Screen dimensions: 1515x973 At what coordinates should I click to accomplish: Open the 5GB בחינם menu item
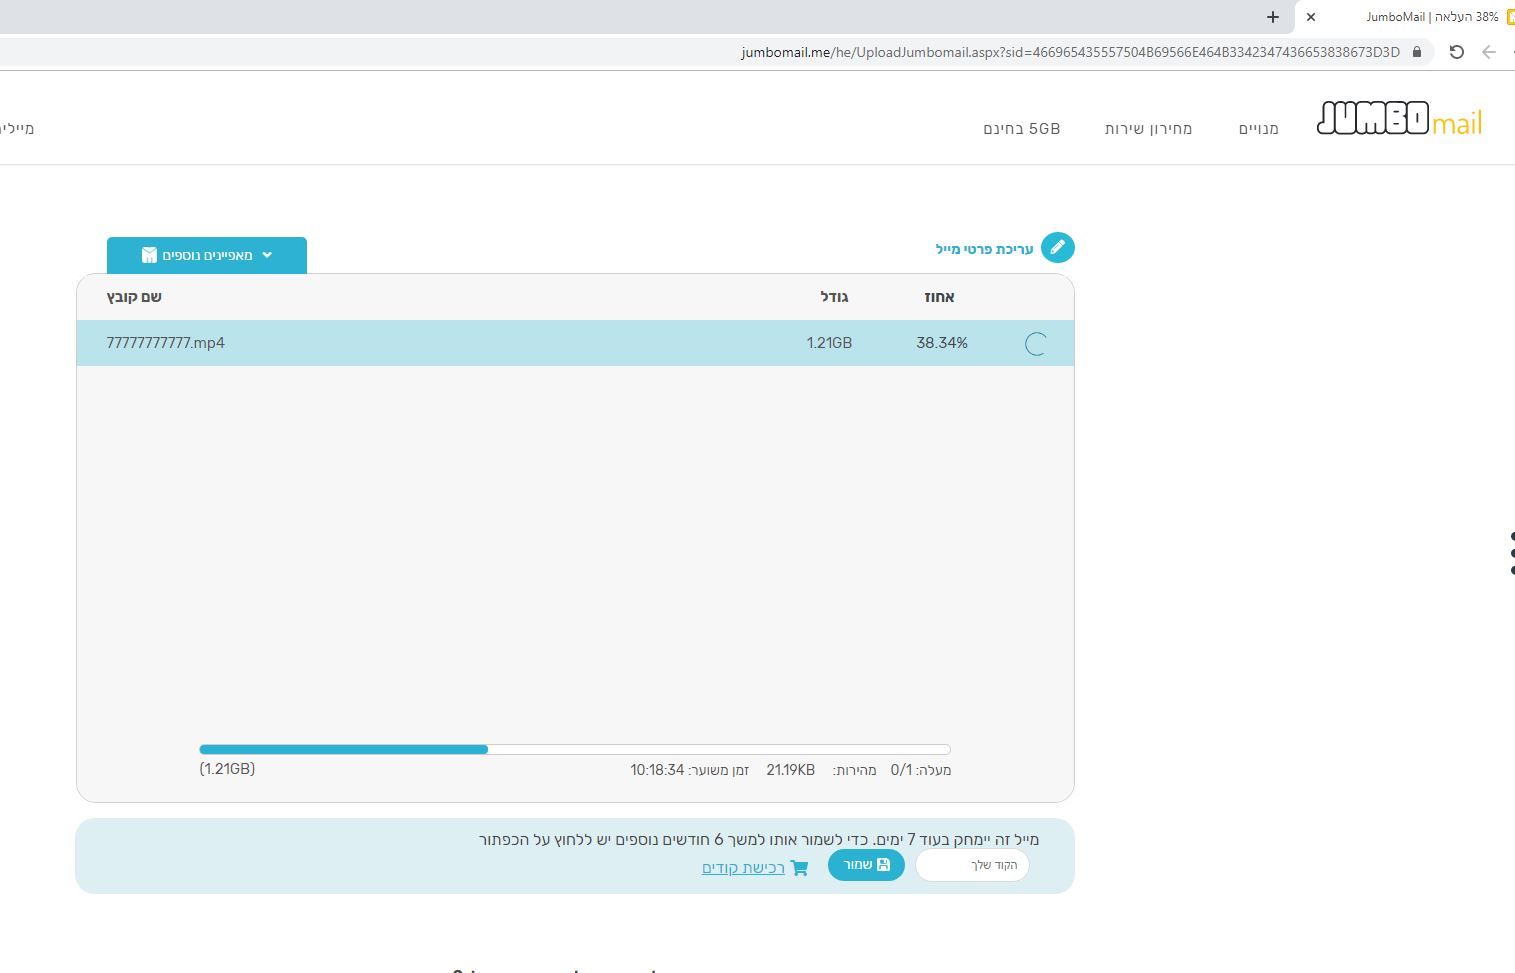1021,129
